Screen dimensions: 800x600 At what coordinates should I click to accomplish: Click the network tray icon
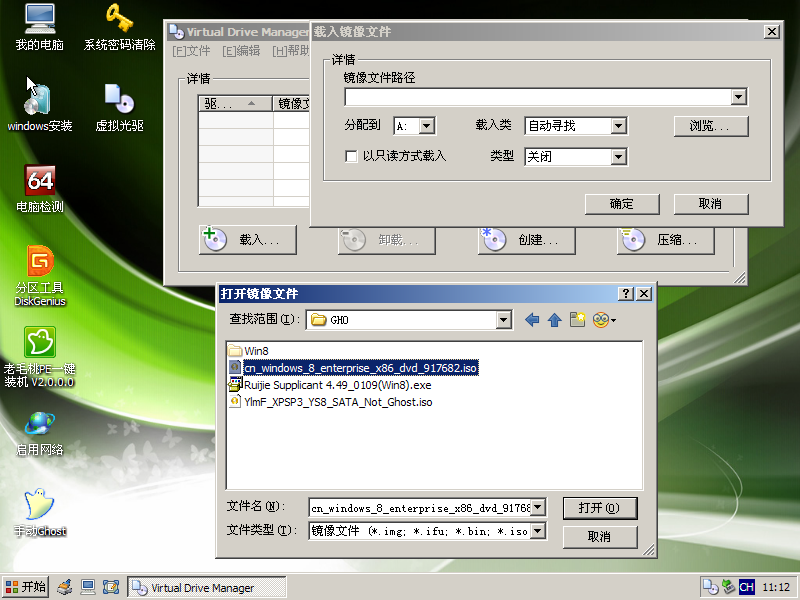pyautogui.click(x=728, y=587)
